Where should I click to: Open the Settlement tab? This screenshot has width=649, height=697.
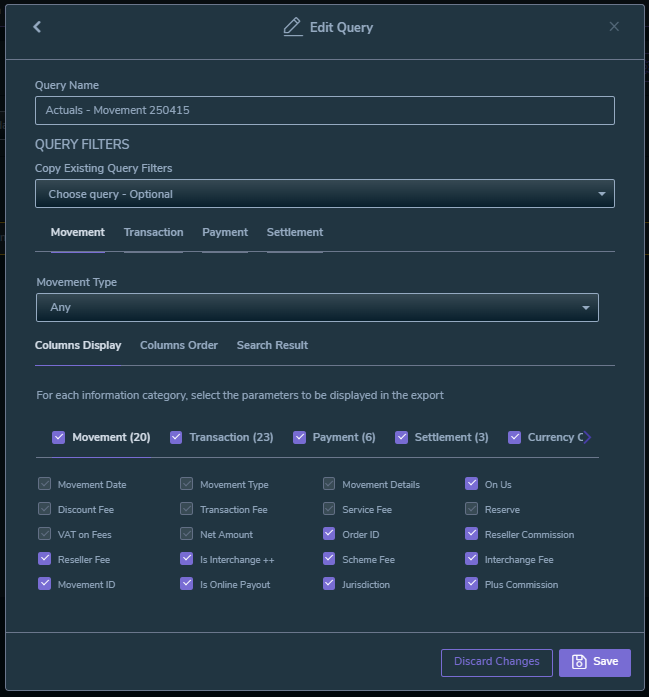coord(294,232)
